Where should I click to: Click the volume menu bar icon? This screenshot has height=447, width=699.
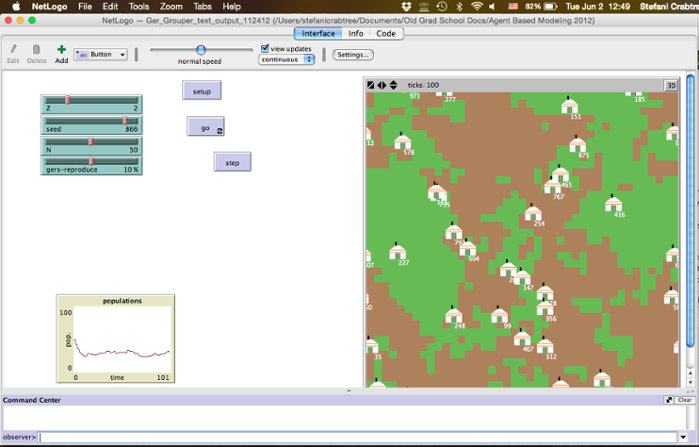[x=492, y=6]
